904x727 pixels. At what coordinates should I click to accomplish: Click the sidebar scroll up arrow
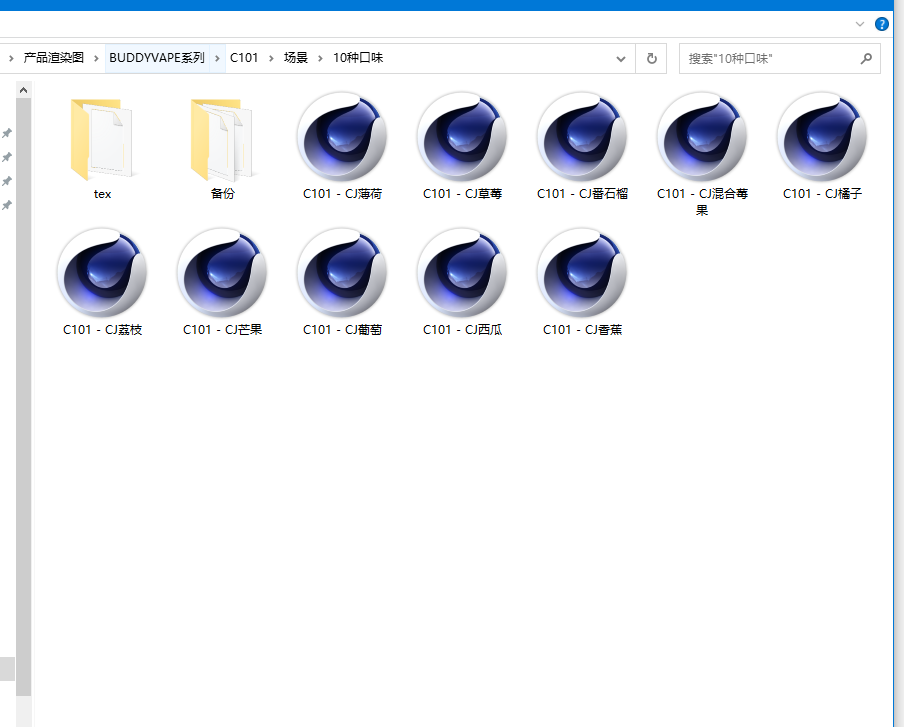(24, 90)
